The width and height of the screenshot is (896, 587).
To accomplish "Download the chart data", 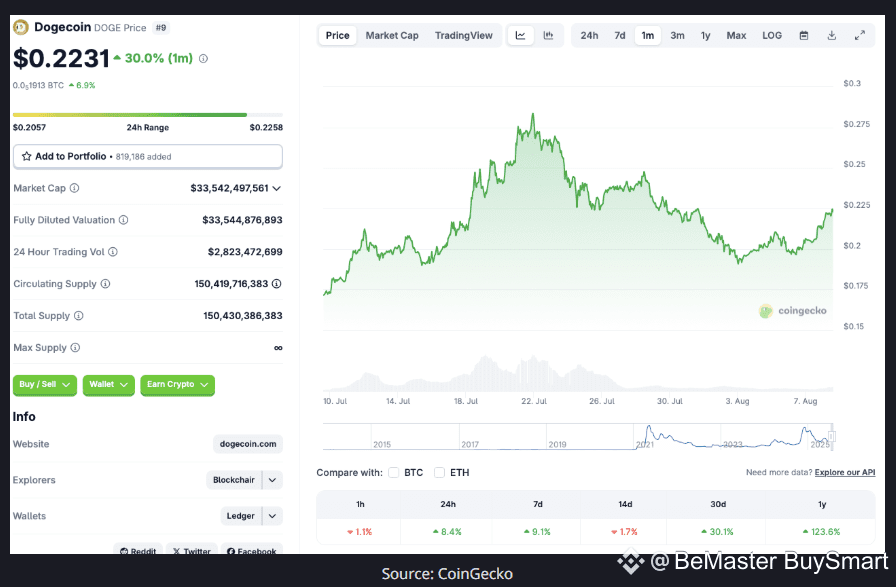I will [832, 35].
